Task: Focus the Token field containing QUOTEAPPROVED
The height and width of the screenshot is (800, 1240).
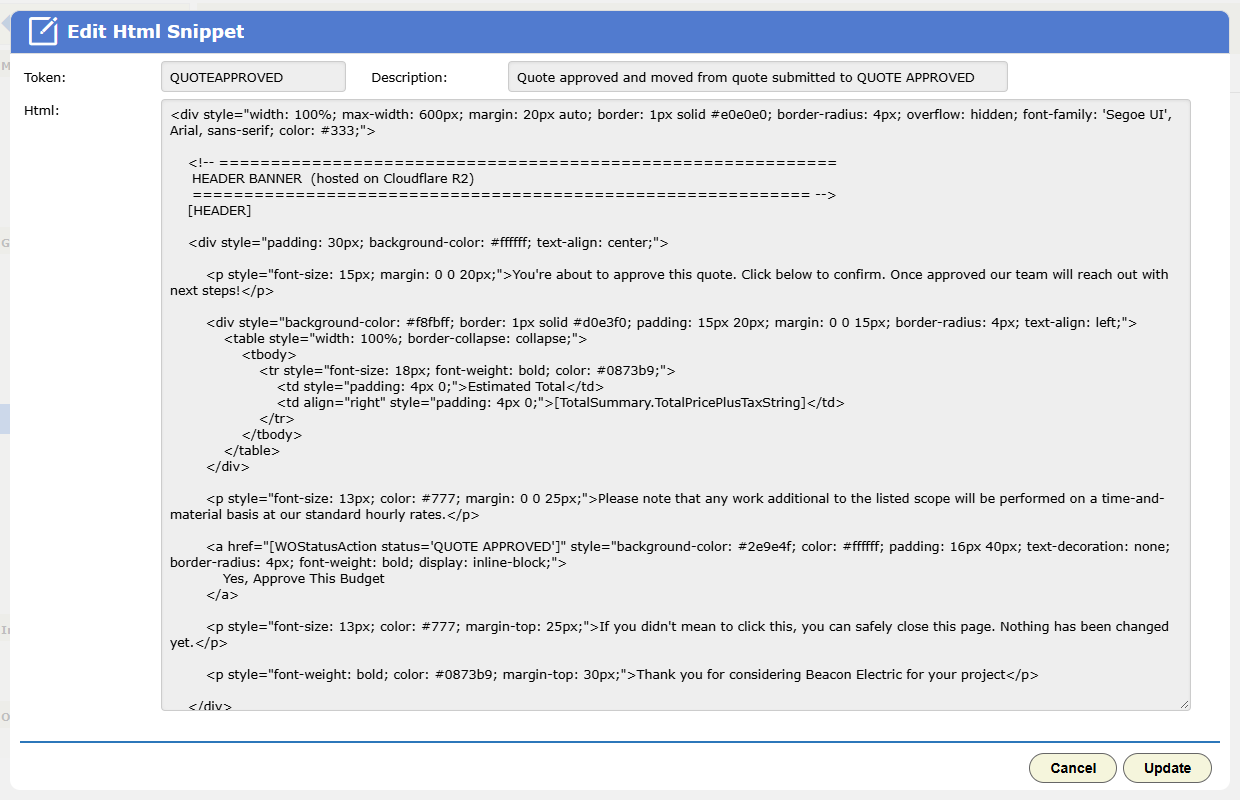Action: (253, 77)
